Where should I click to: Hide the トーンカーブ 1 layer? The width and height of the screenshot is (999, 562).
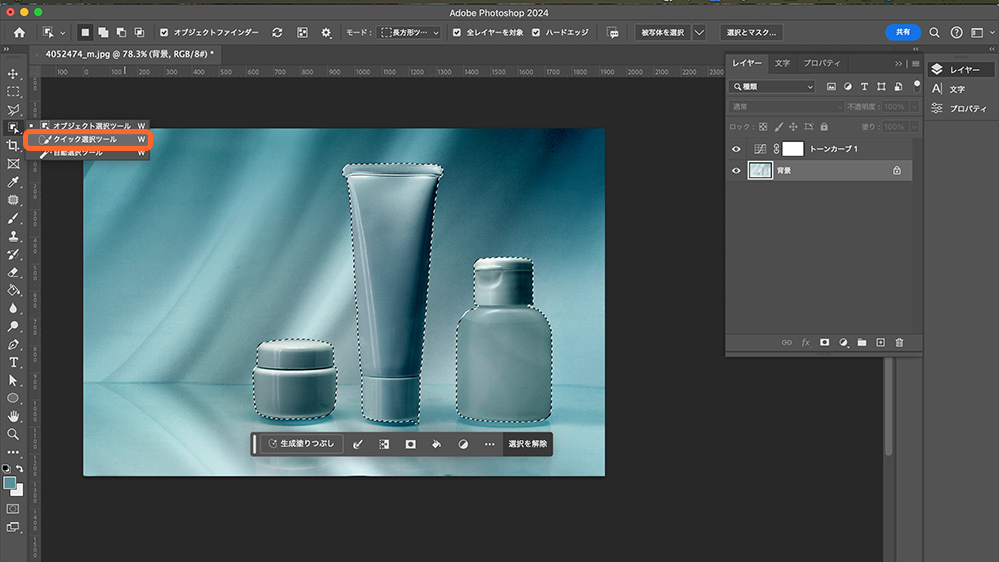click(737, 149)
